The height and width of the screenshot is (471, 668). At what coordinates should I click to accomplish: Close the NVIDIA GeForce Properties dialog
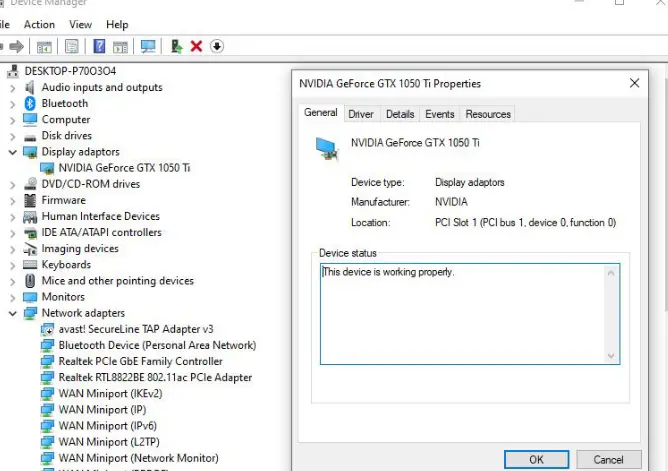[634, 83]
